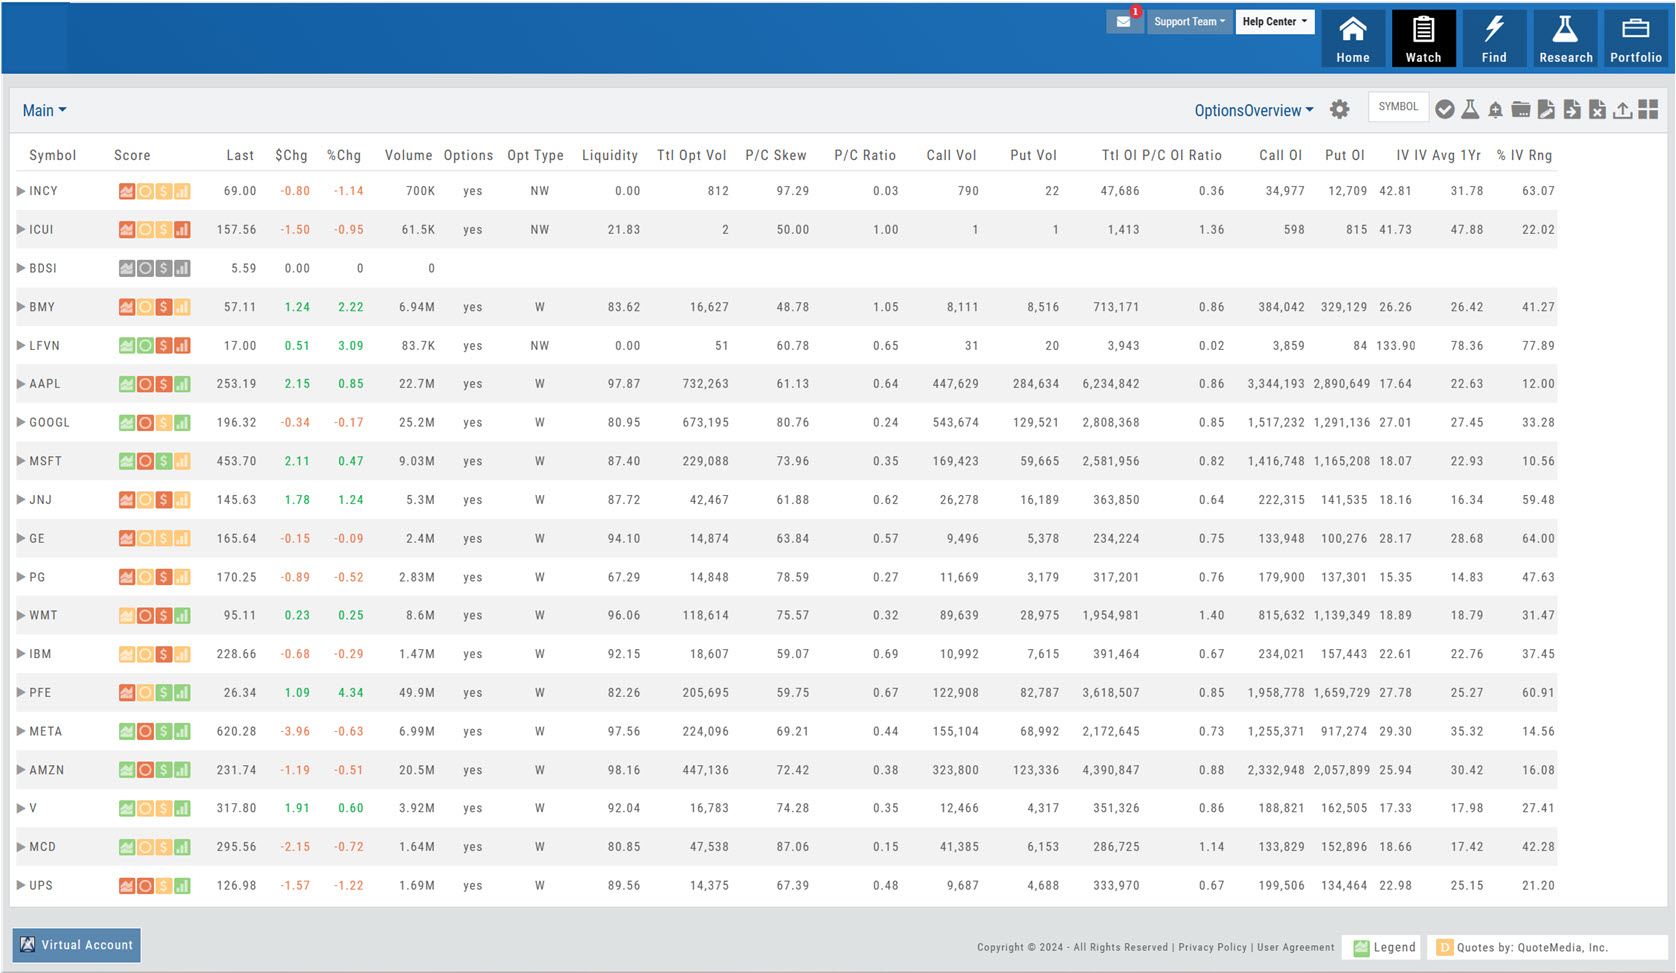Click the SYMBOL input field

(x=1398, y=107)
